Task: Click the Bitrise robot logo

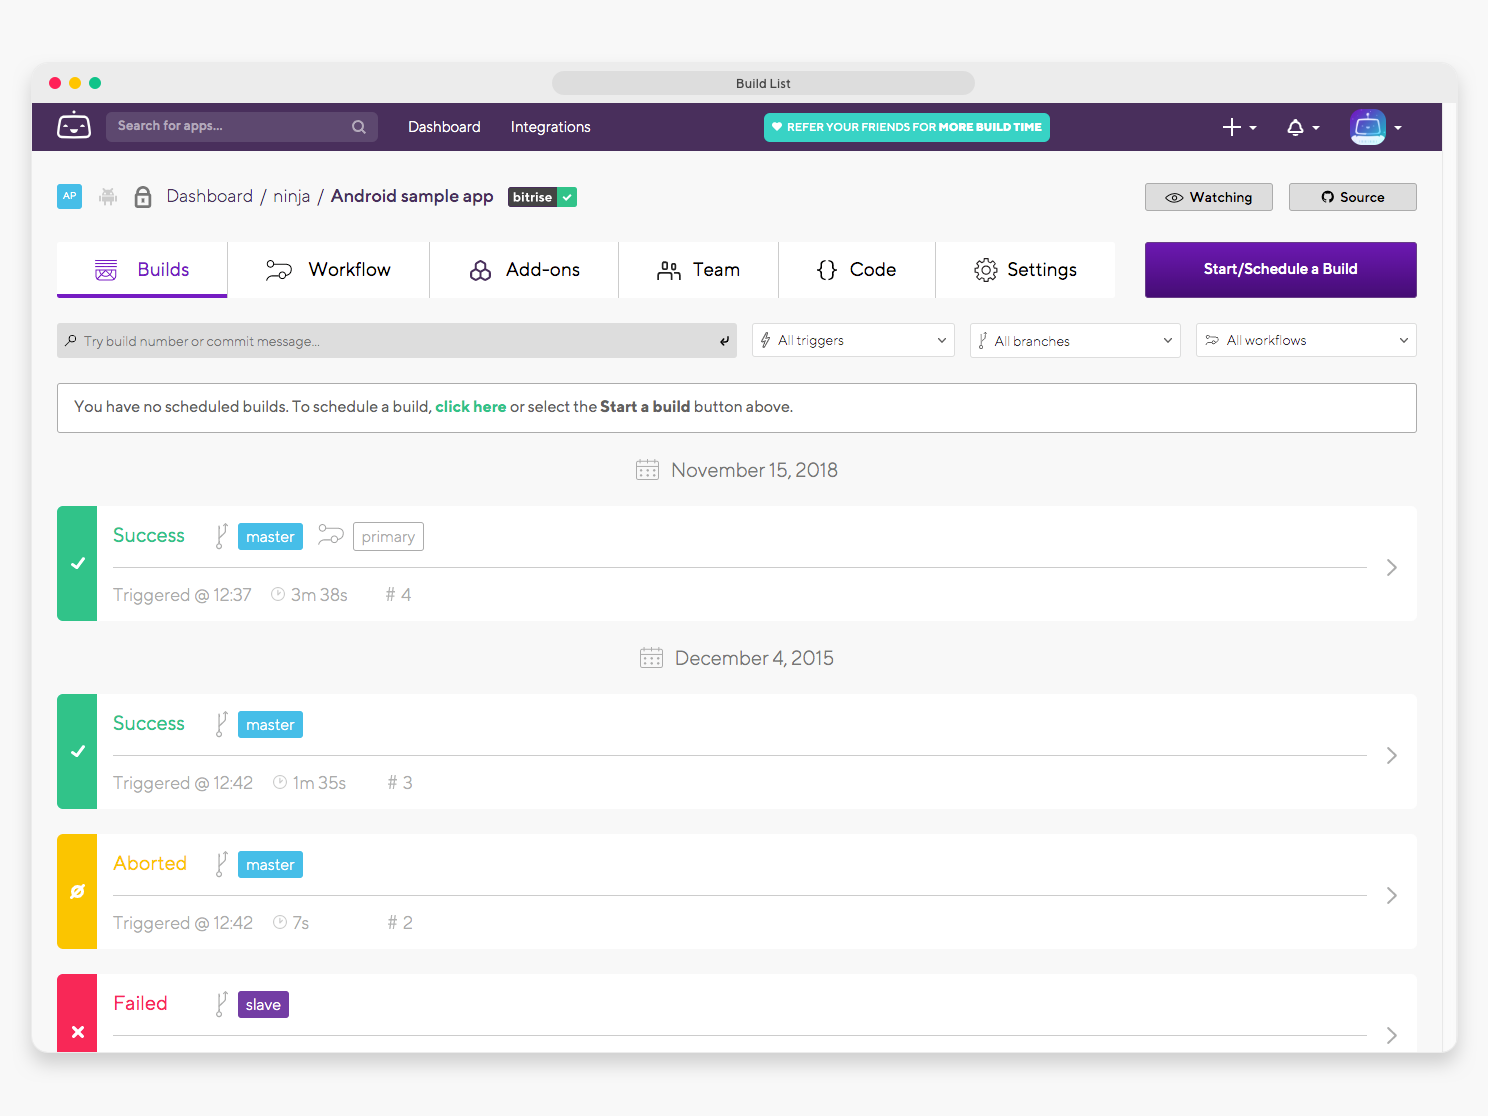Action: pyautogui.click(x=74, y=126)
